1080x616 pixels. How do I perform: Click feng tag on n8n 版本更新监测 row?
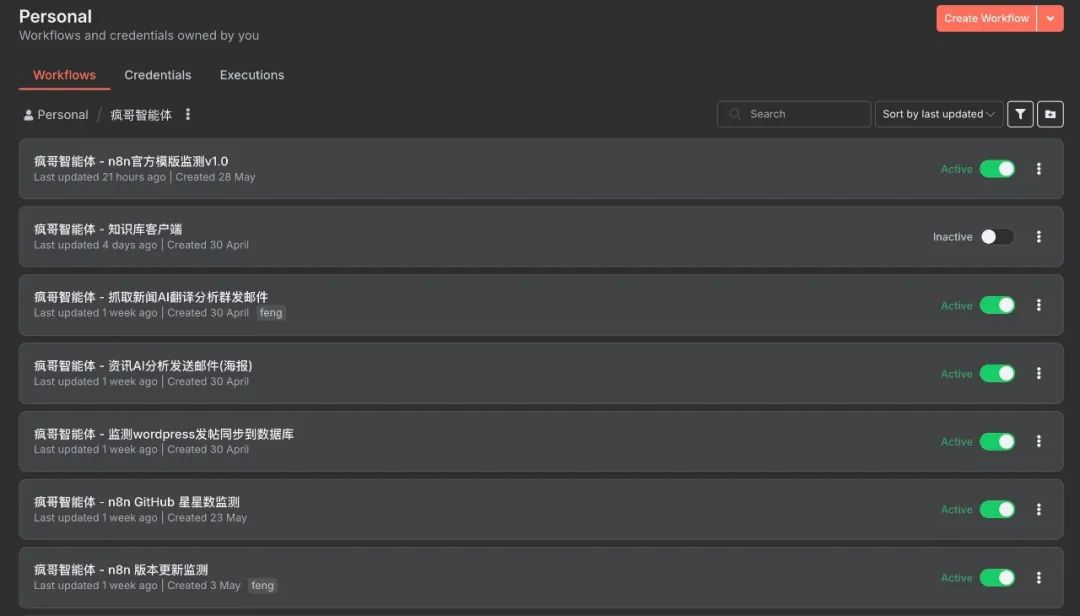pyautogui.click(x=262, y=586)
